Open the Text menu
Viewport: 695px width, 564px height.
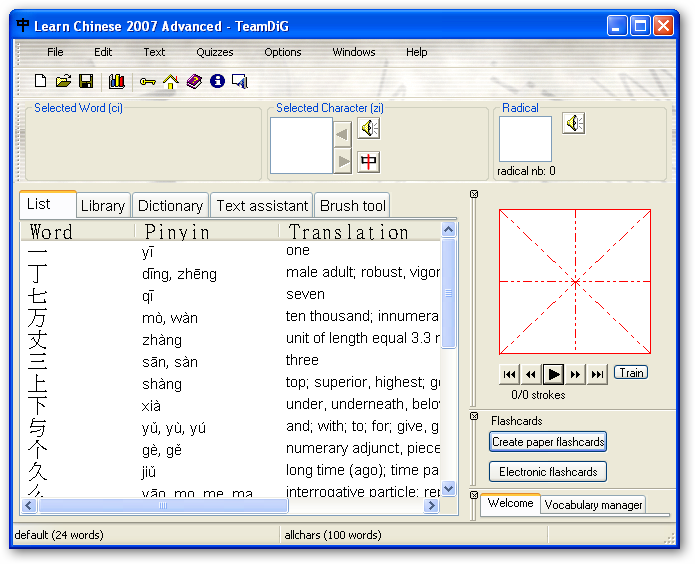click(154, 52)
